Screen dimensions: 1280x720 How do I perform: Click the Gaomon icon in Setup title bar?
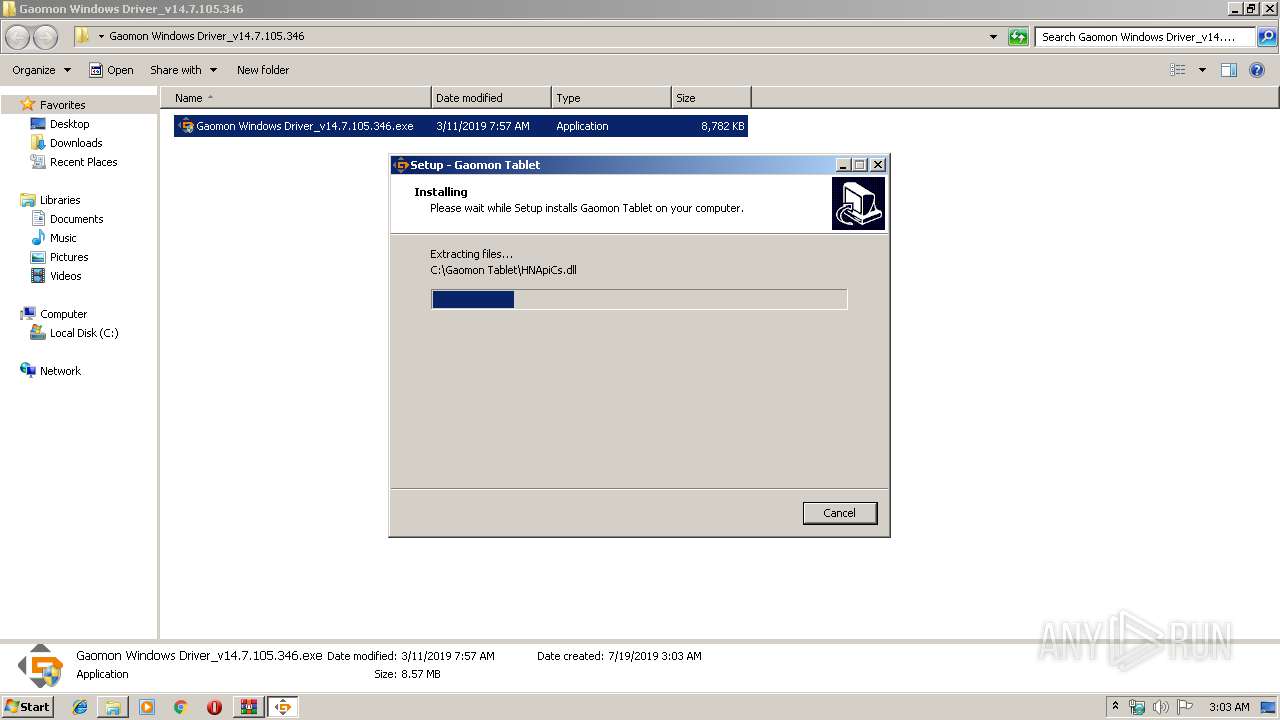coord(401,165)
